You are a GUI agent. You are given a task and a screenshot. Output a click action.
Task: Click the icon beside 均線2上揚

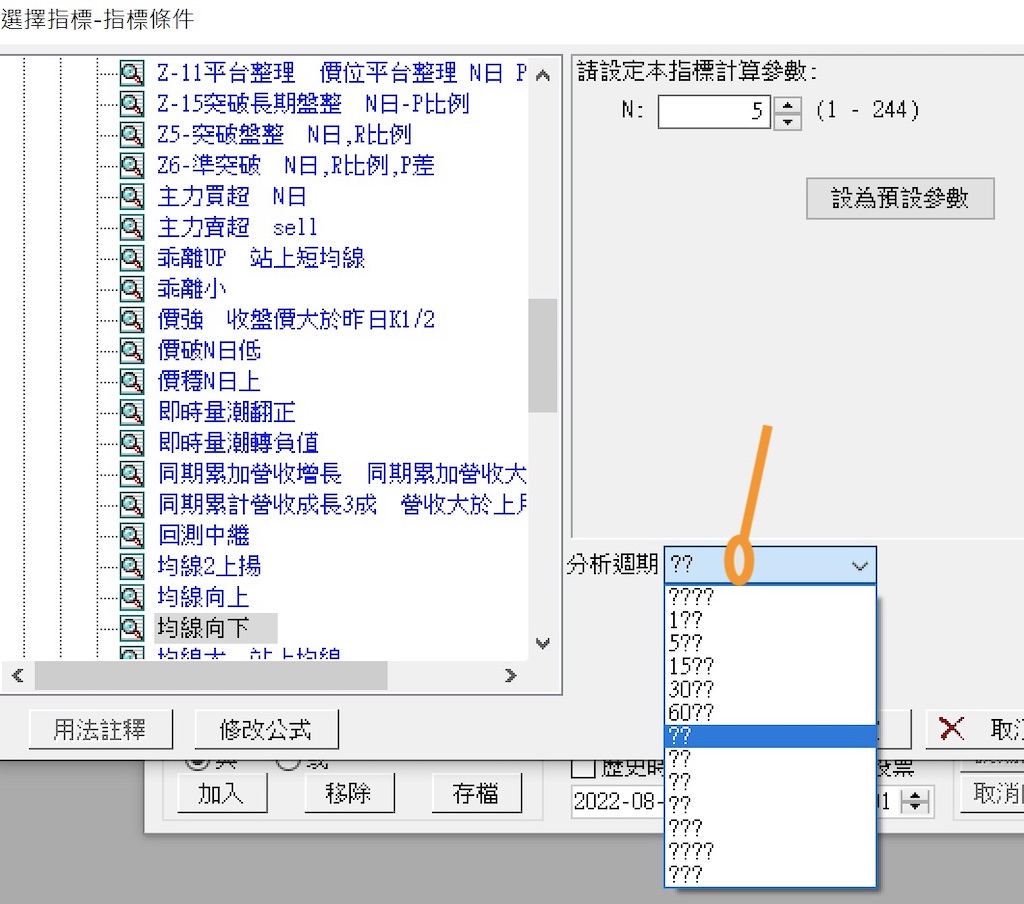tap(131, 566)
